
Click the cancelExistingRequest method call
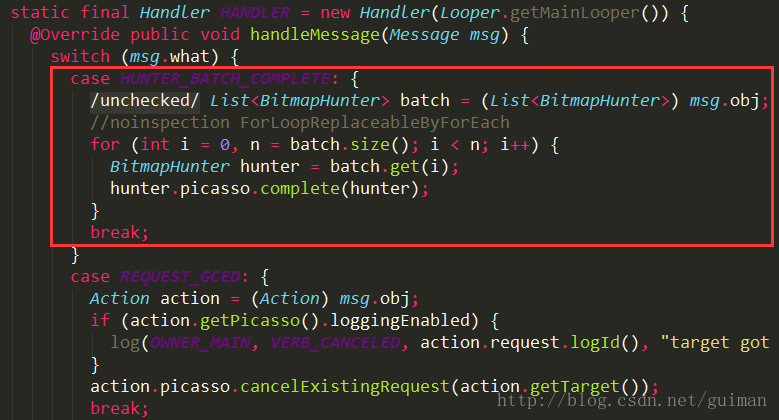click(x=345, y=386)
